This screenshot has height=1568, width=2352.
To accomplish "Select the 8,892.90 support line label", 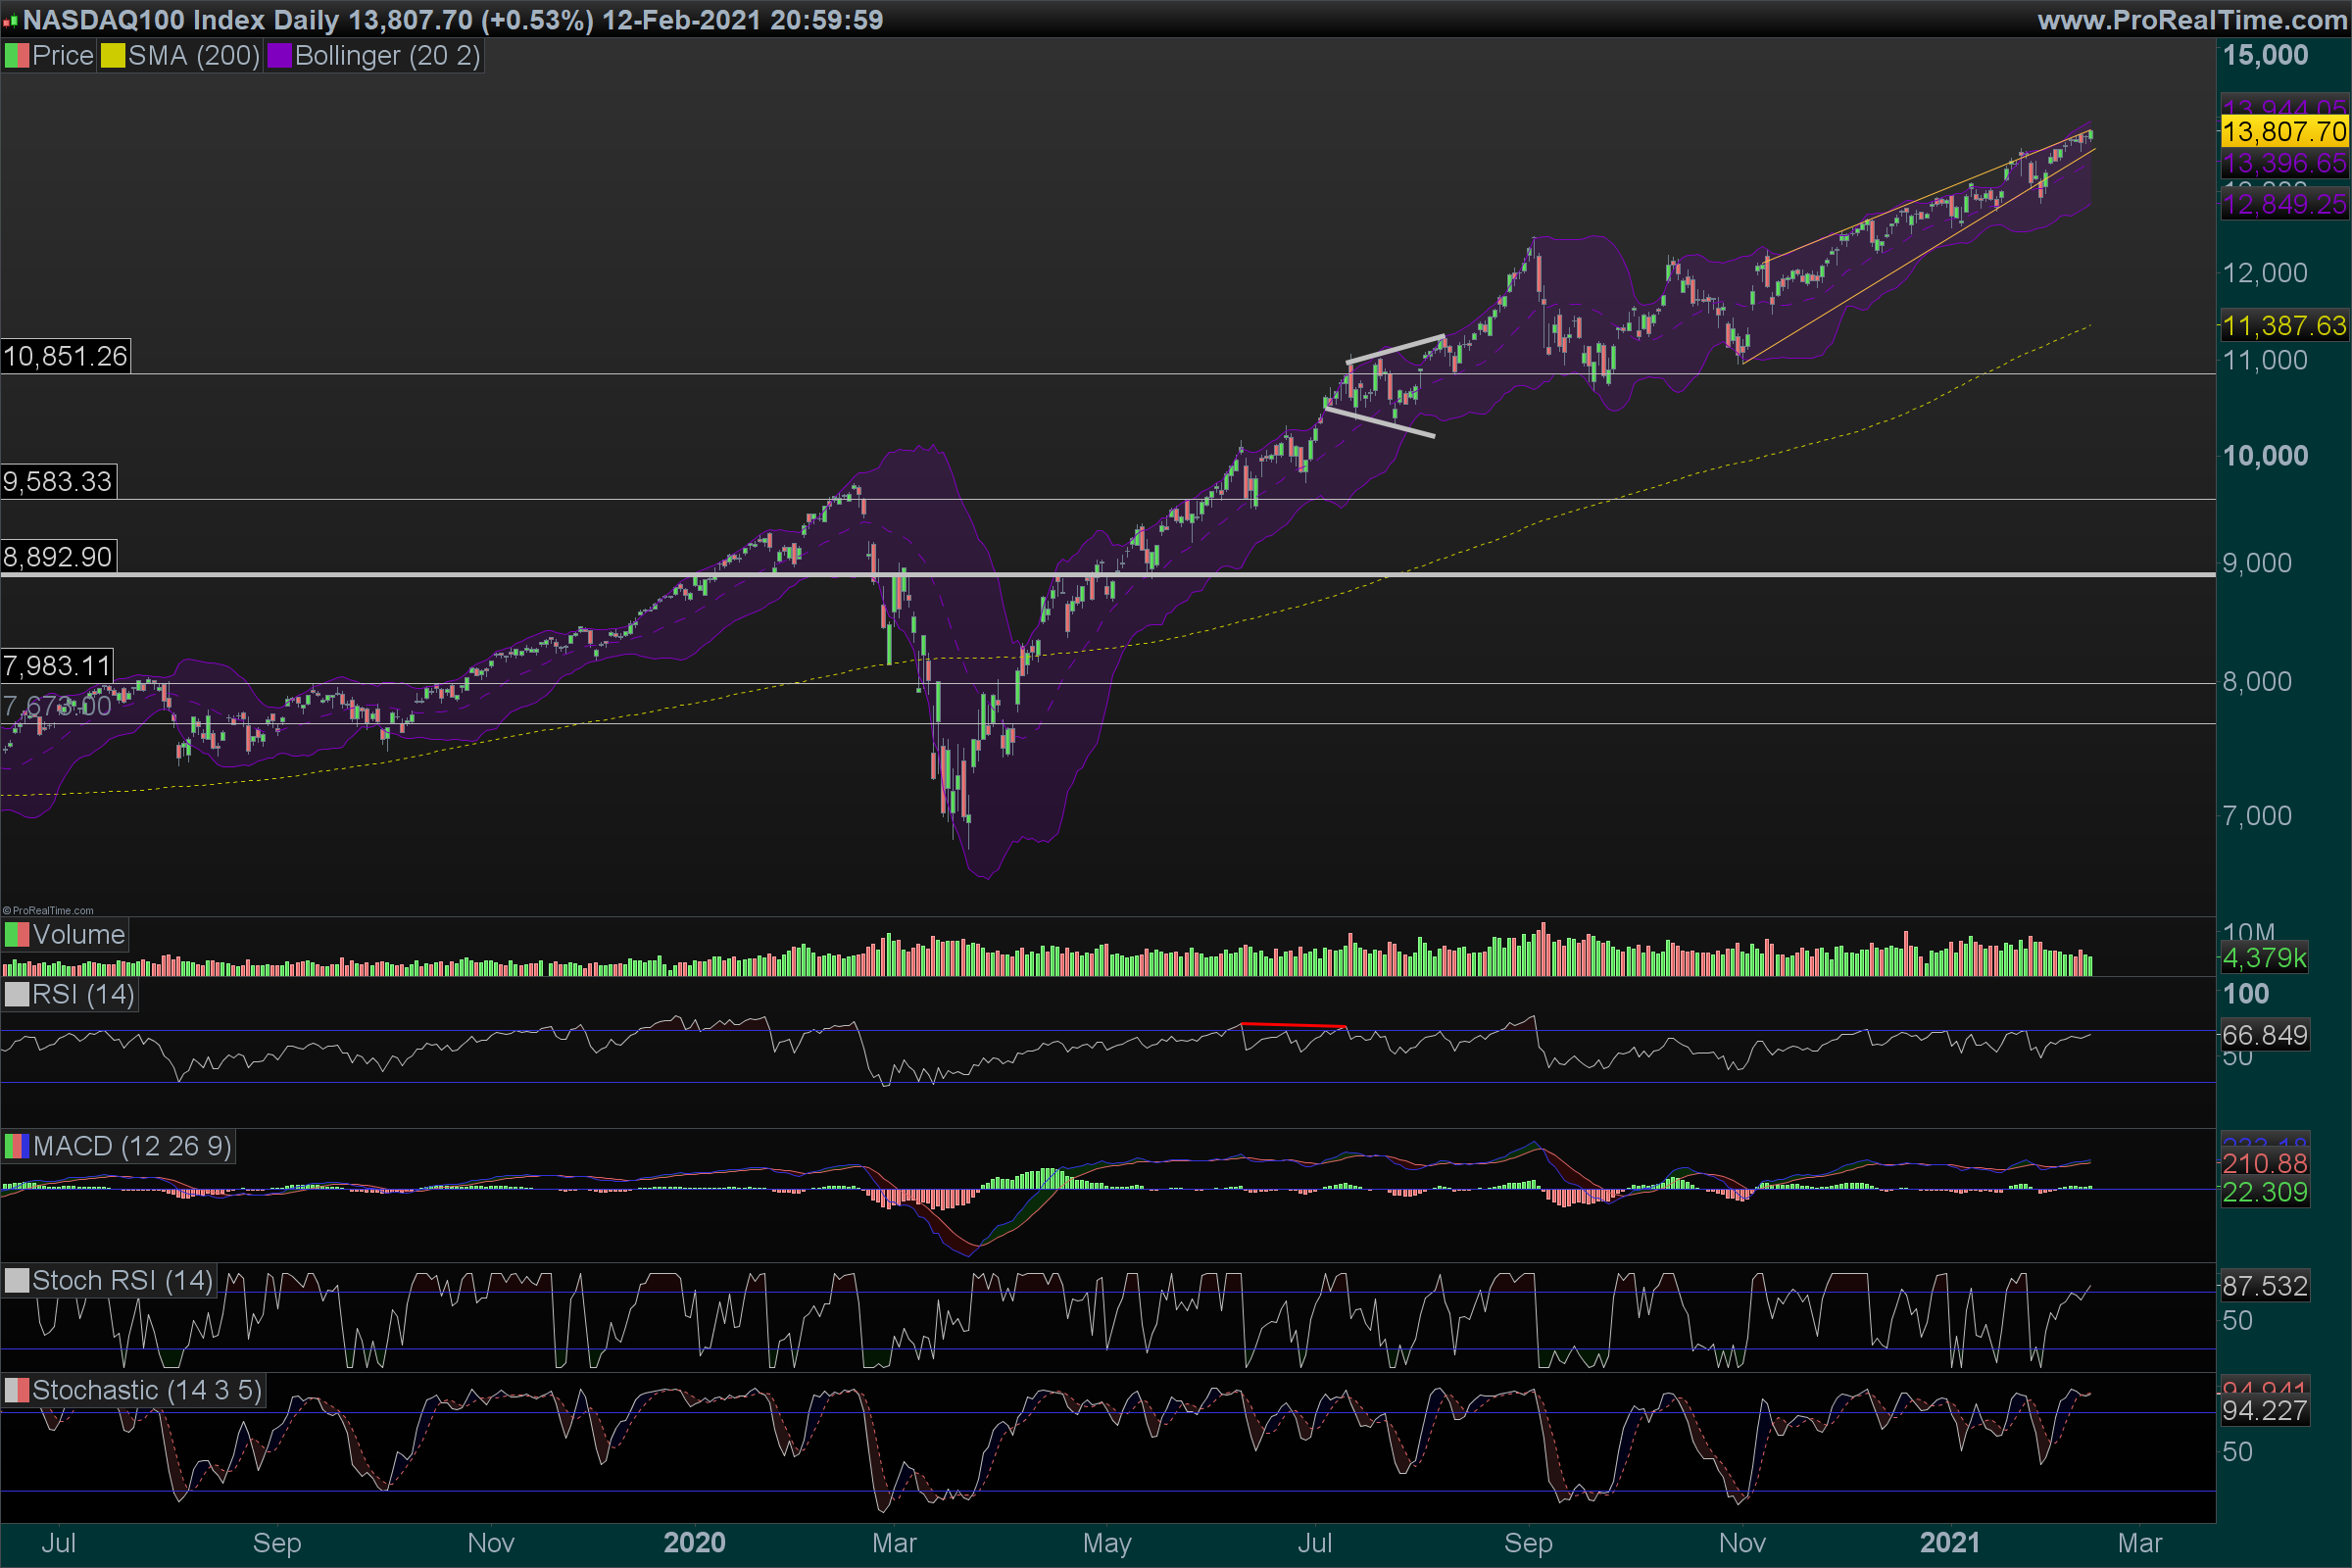I will pos(58,557).
